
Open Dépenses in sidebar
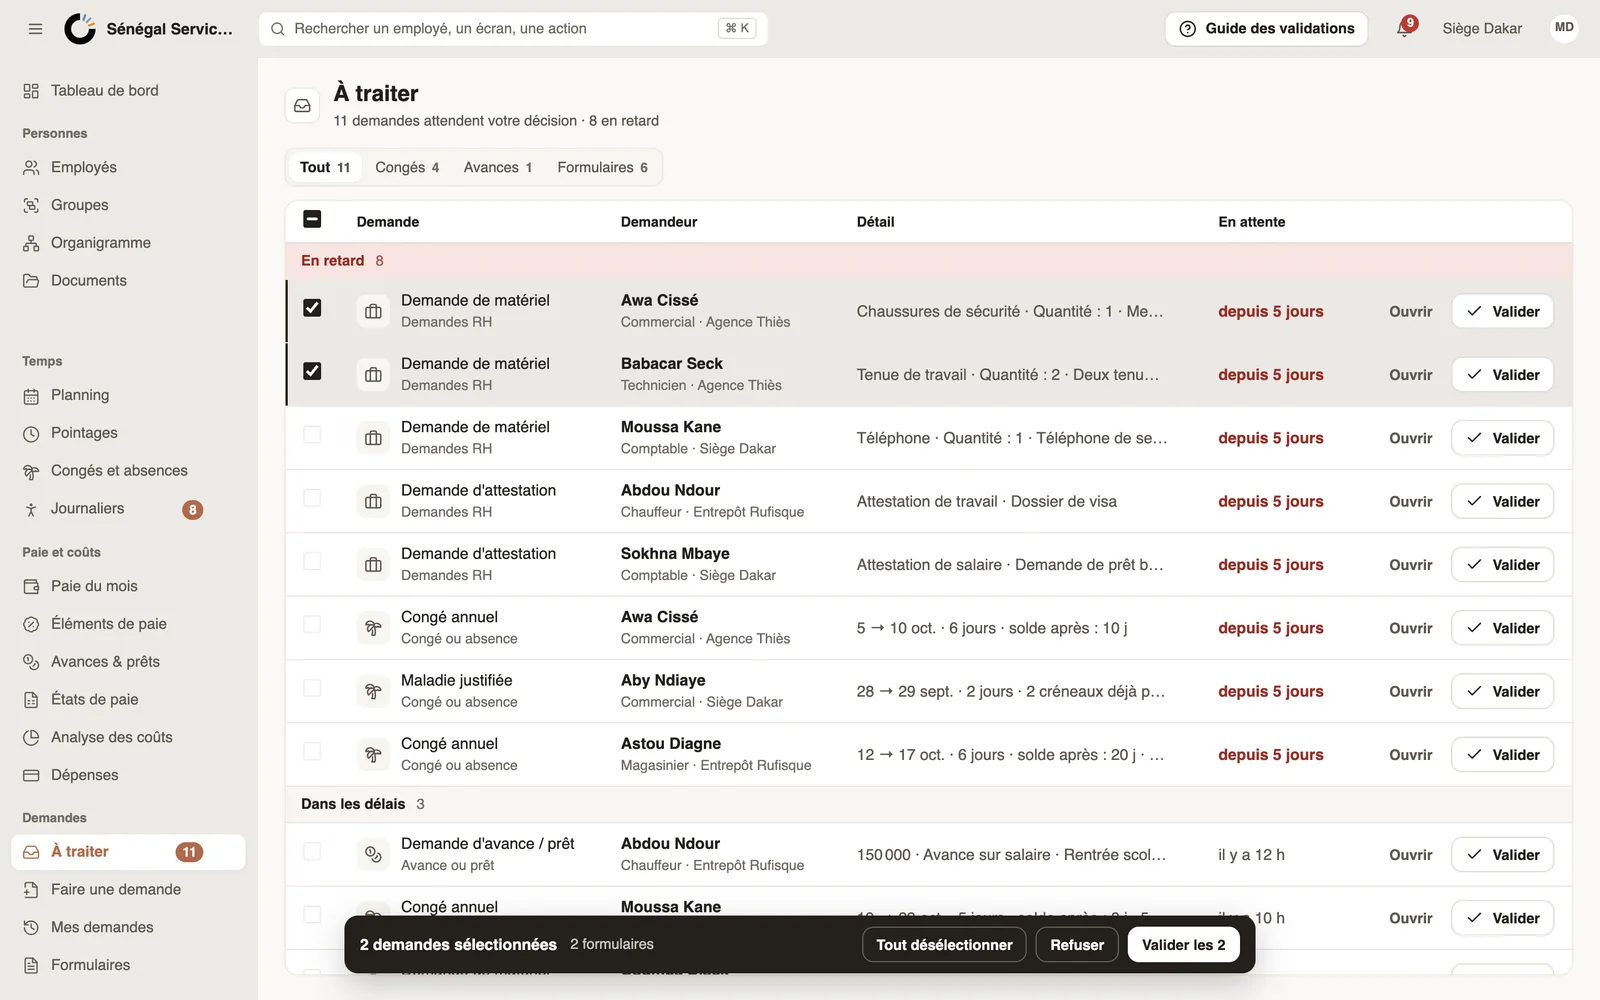pyautogui.click(x=128, y=775)
